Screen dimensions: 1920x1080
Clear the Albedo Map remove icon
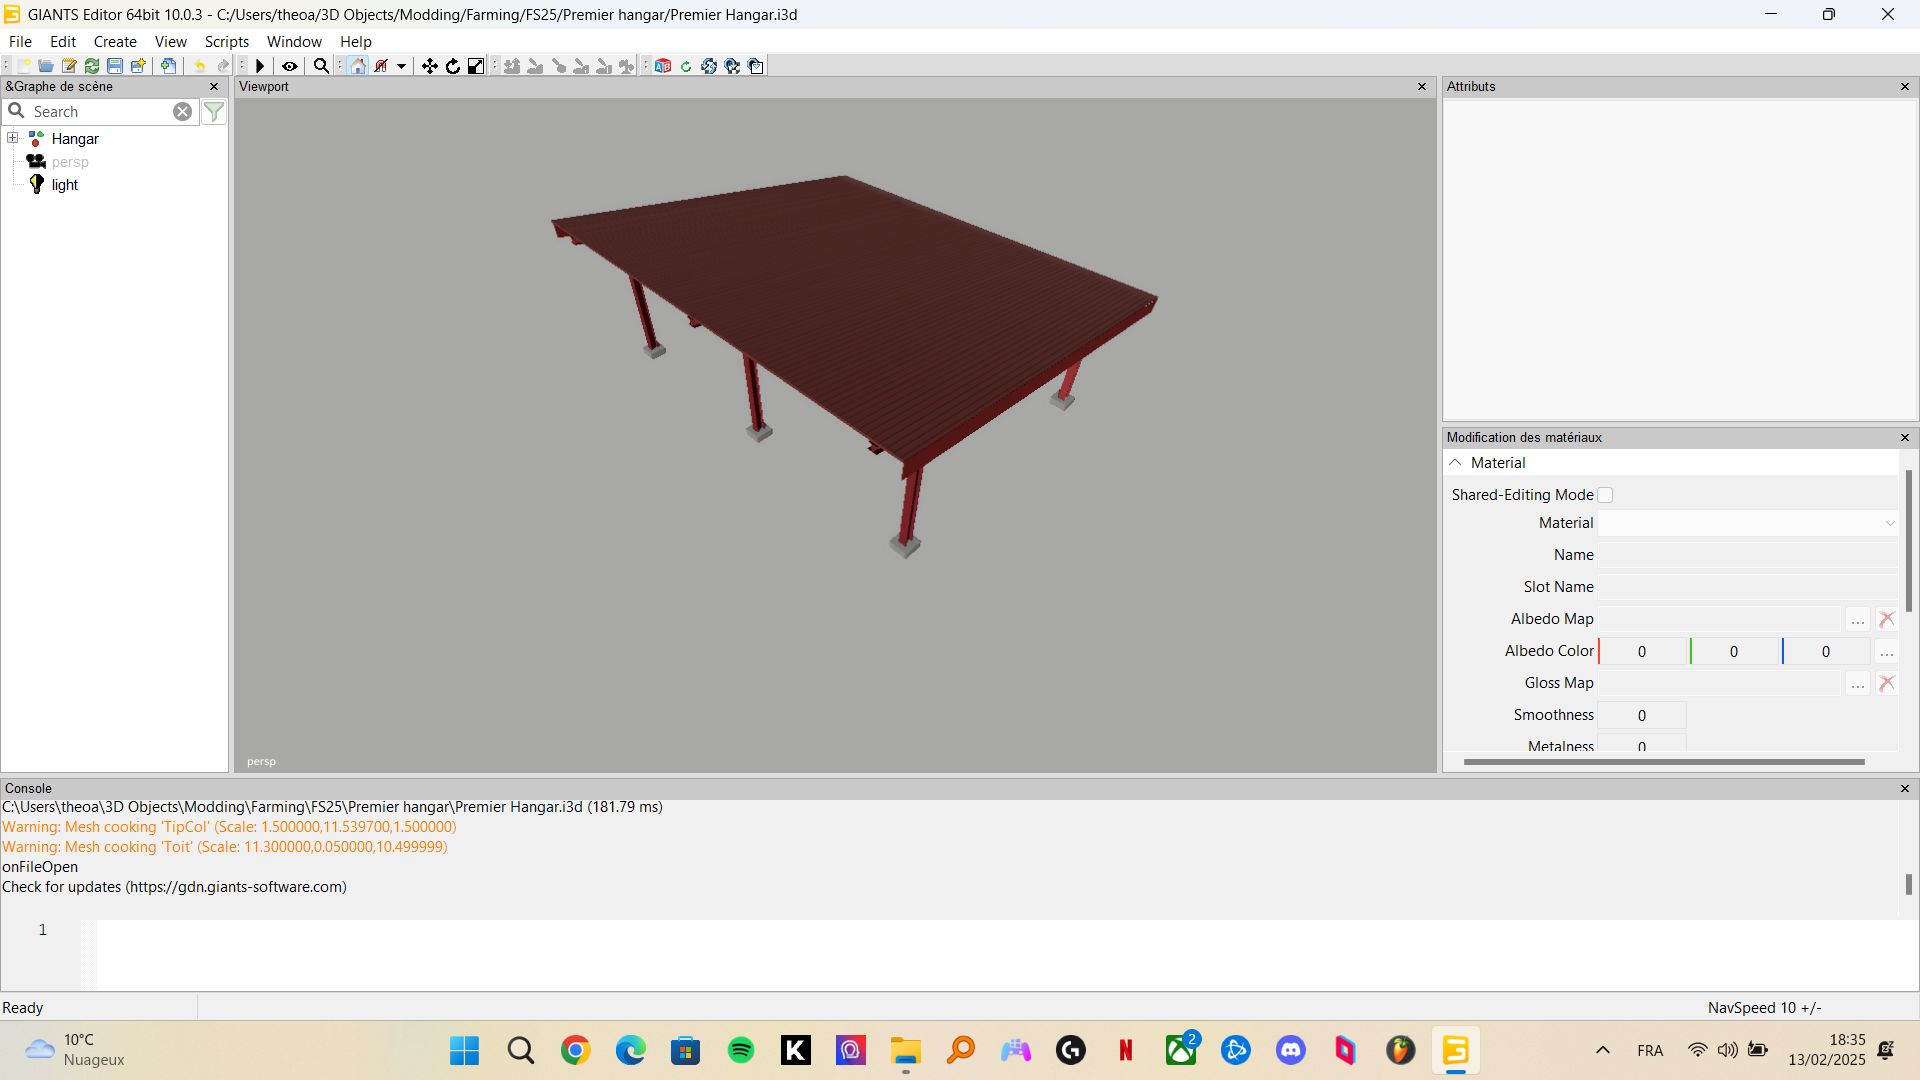pyautogui.click(x=1888, y=618)
